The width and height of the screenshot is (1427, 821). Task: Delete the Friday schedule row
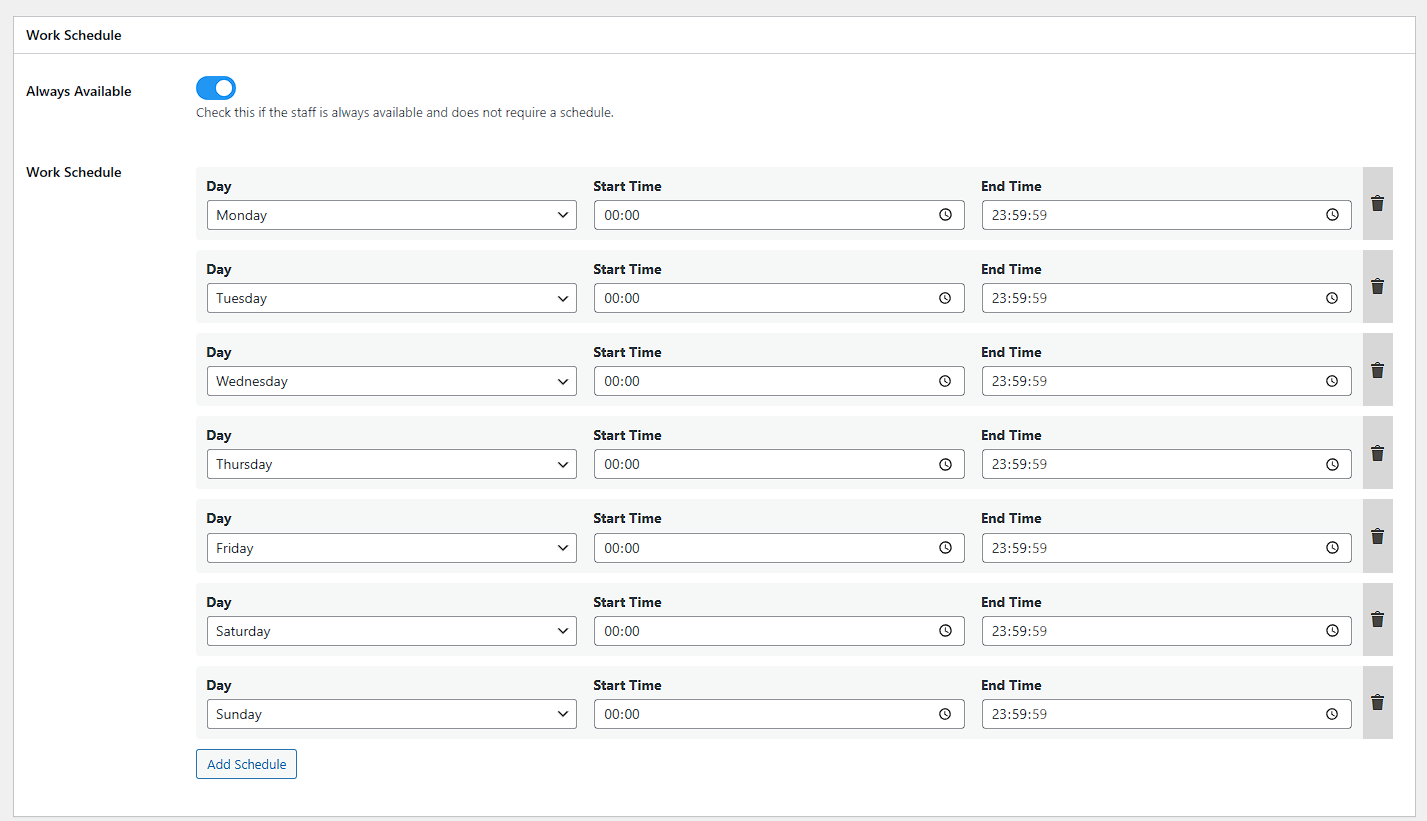pos(1377,536)
